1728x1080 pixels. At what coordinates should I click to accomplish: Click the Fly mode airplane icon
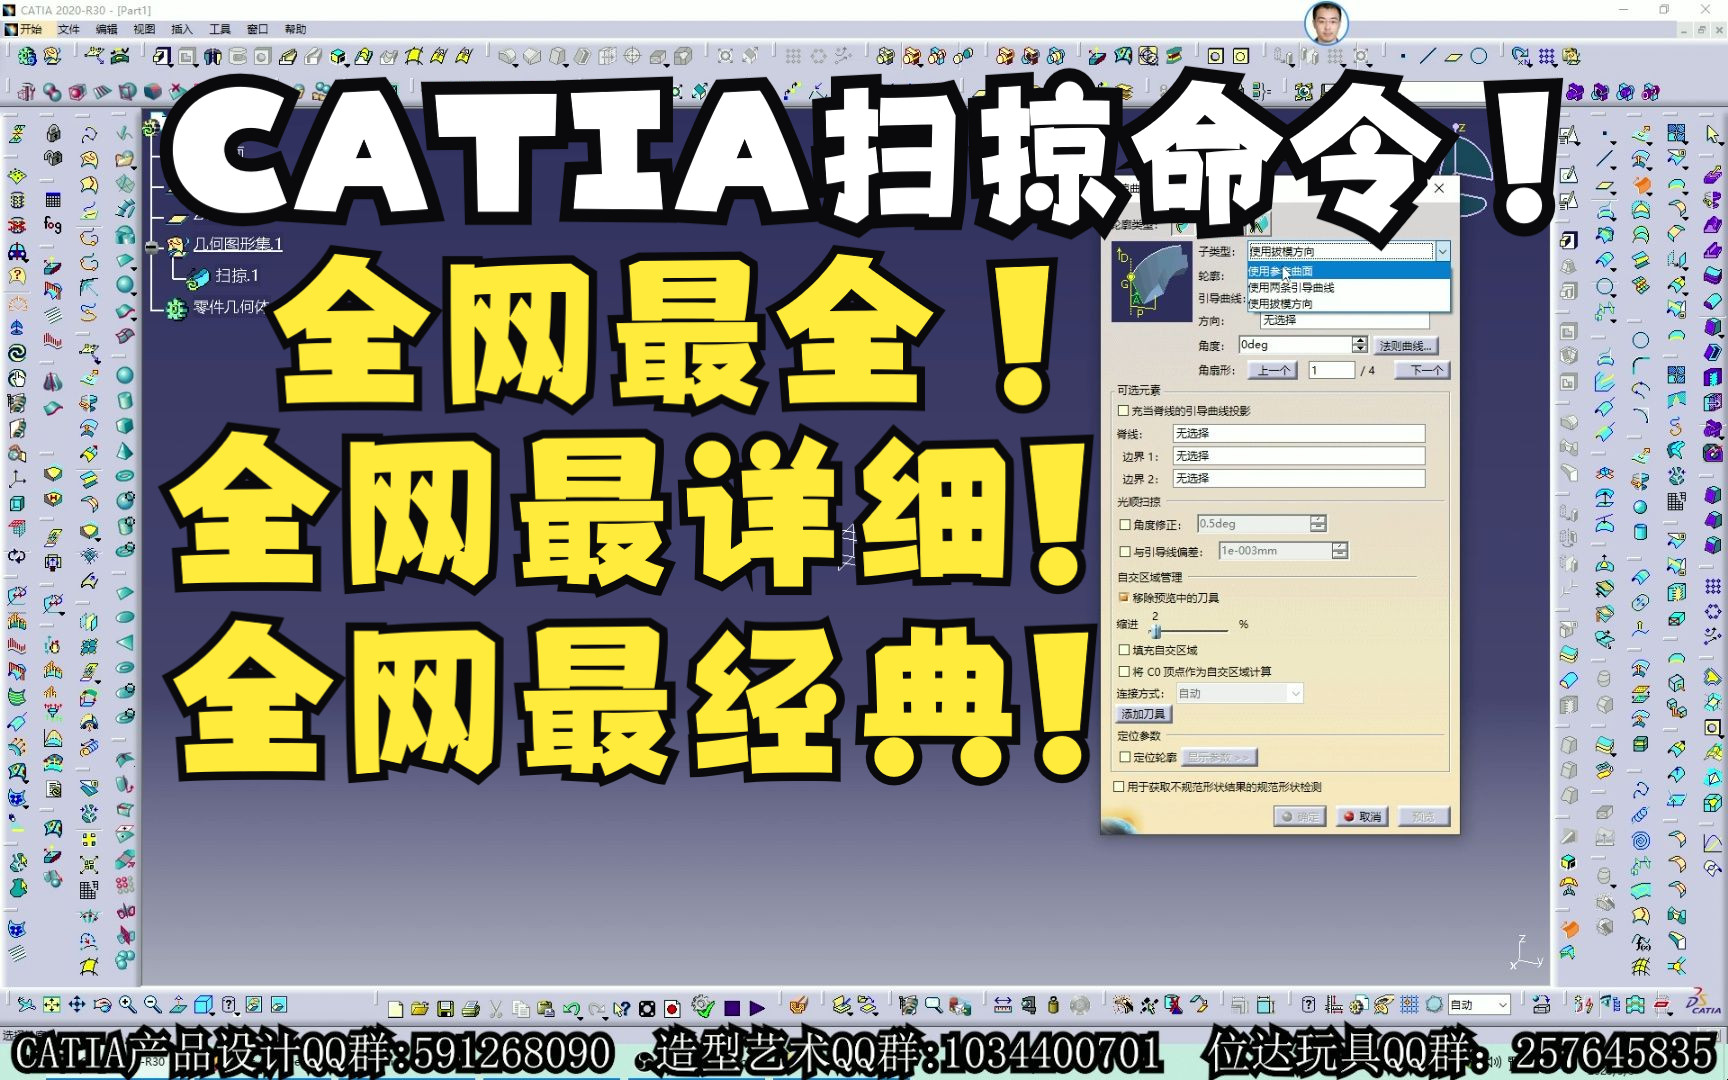(26, 1005)
